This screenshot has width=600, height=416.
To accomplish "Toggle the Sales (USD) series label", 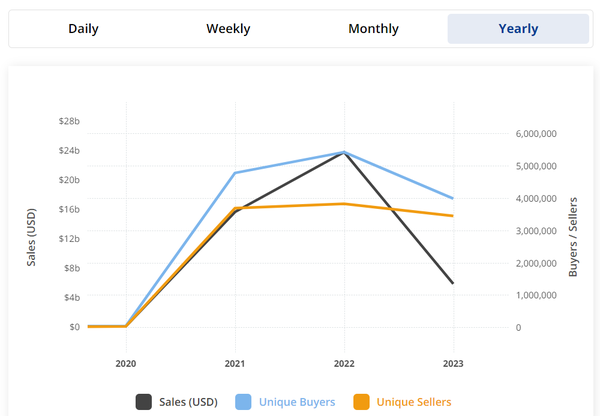I will (188, 402).
